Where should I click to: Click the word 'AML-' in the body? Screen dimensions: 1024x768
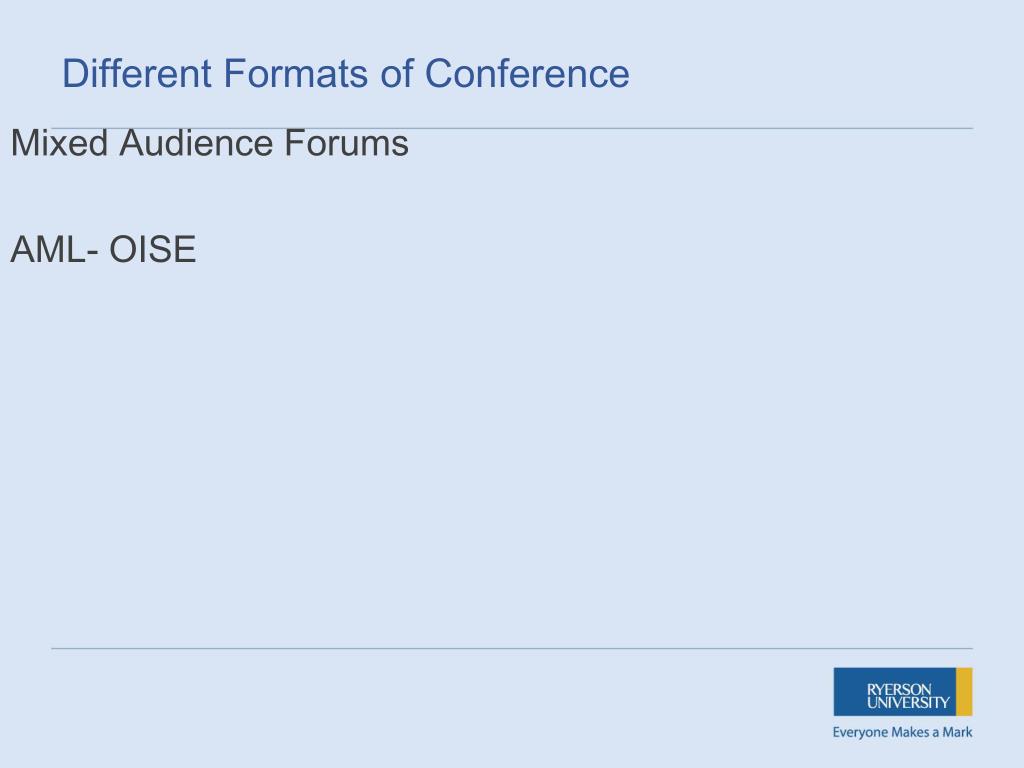[55, 249]
